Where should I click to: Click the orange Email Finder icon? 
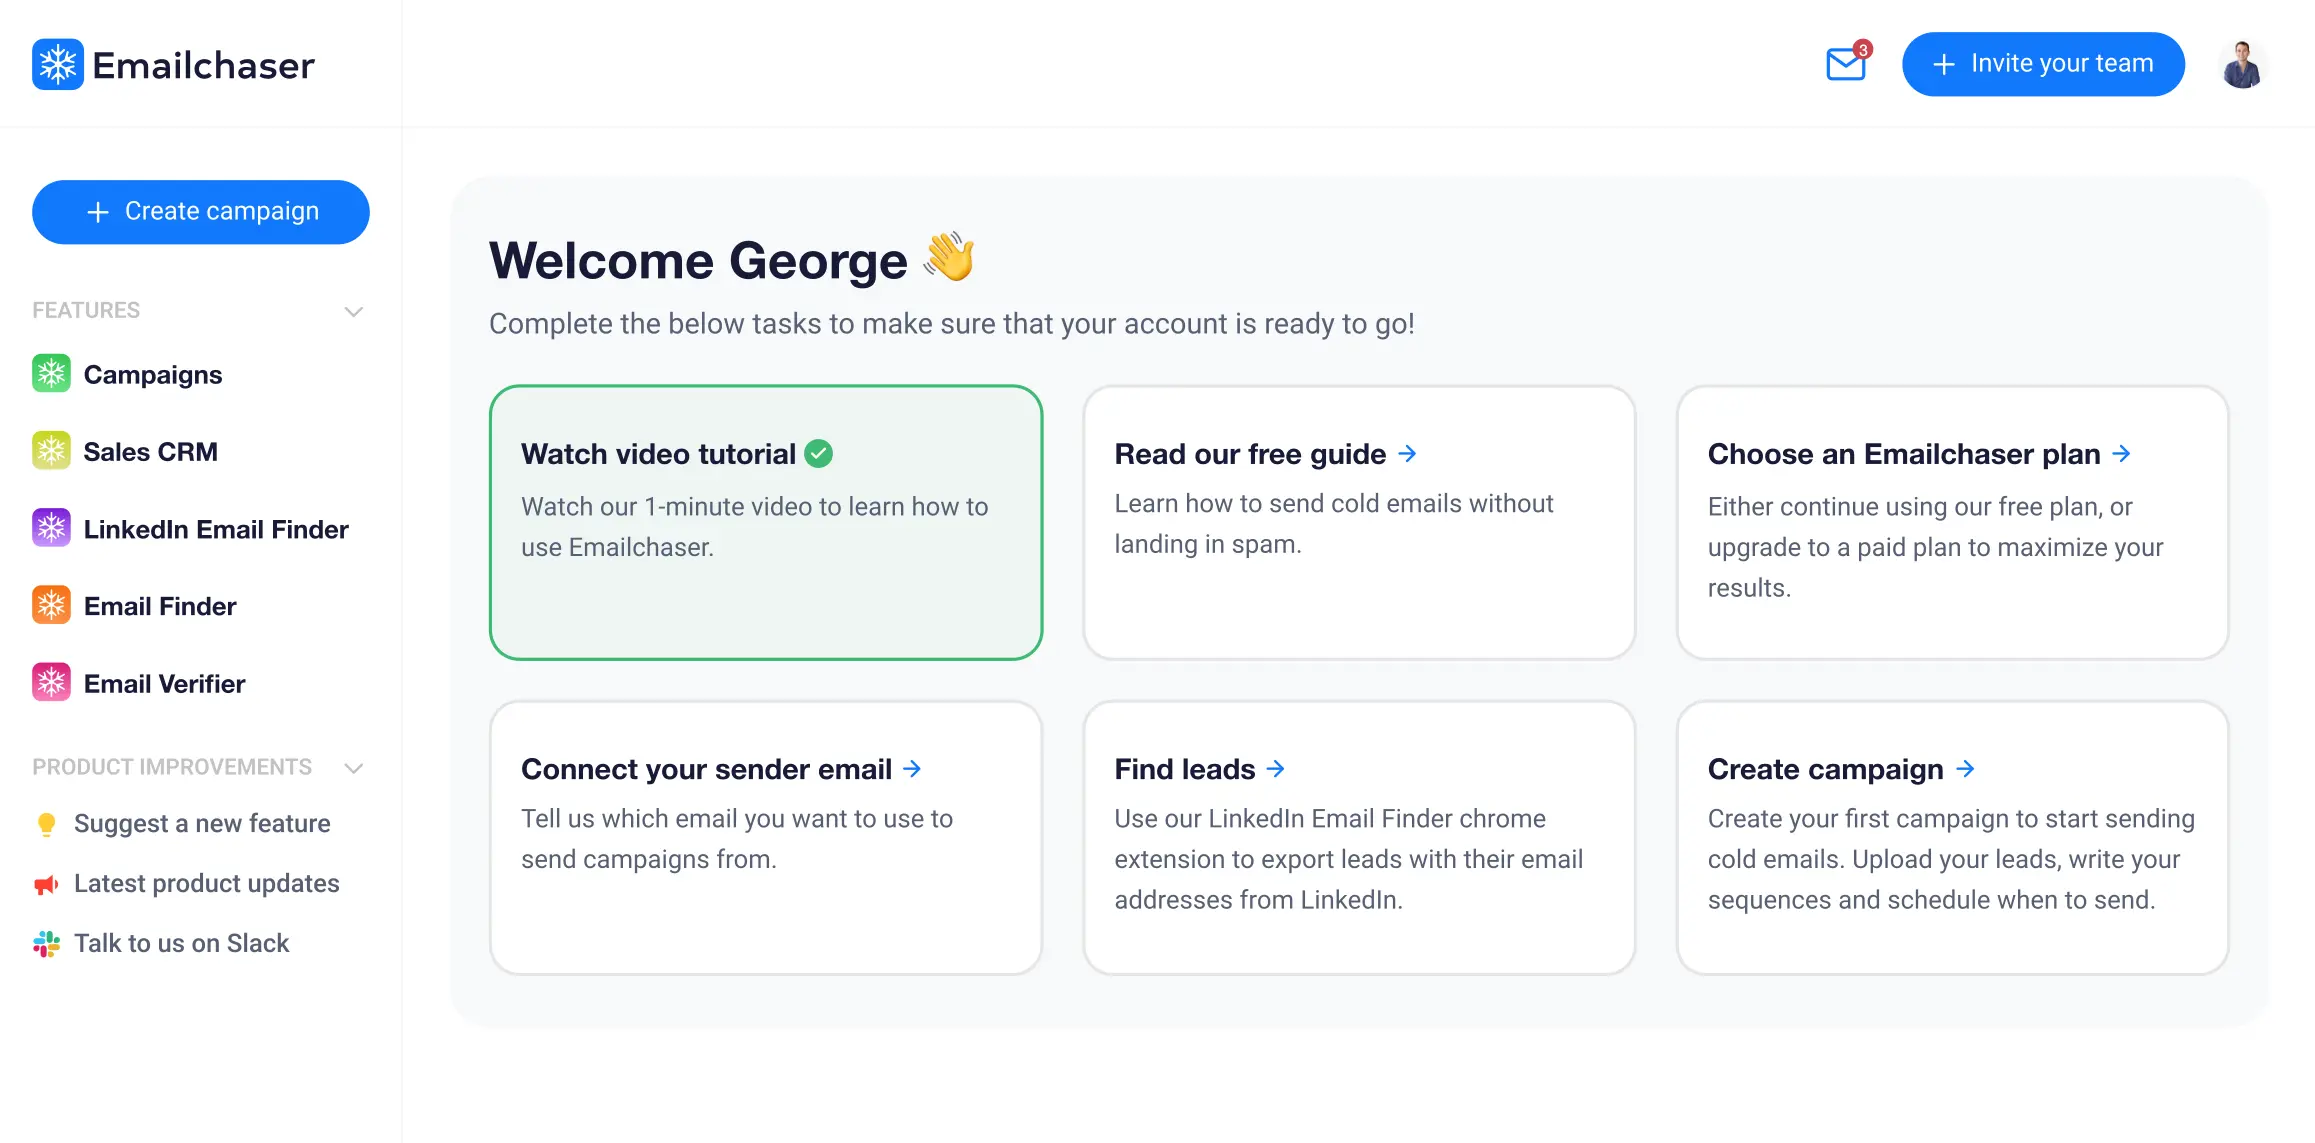51,605
